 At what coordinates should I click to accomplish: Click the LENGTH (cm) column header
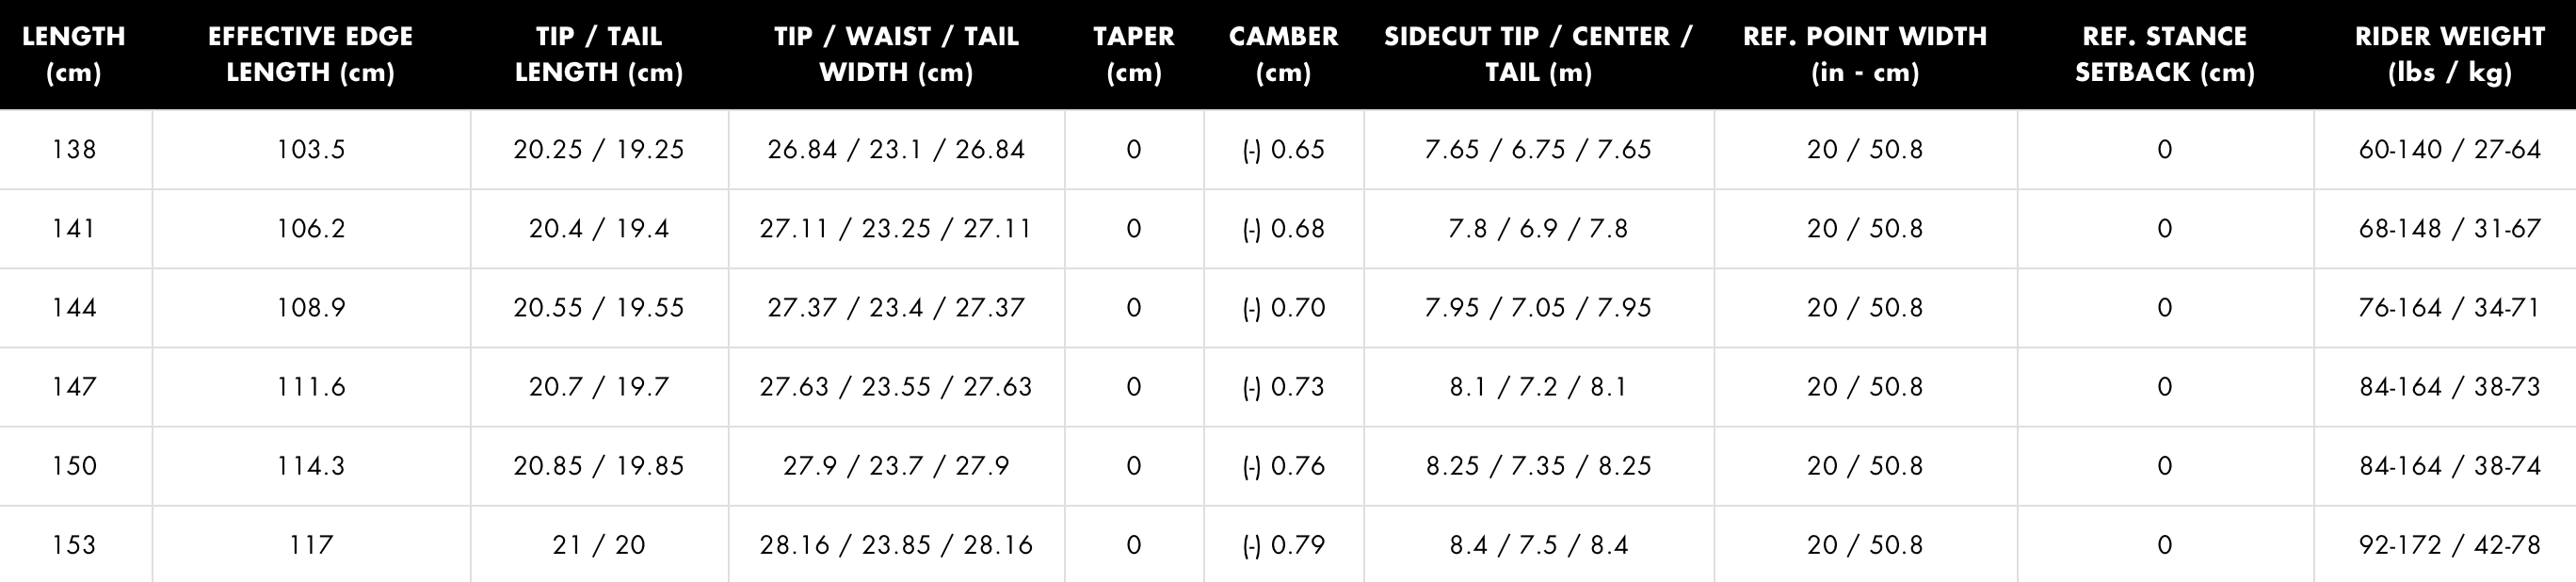pos(74,54)
